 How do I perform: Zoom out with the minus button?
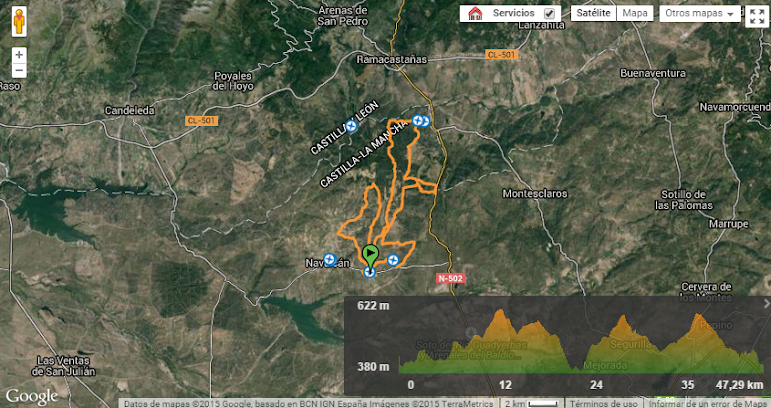point(19,70)
